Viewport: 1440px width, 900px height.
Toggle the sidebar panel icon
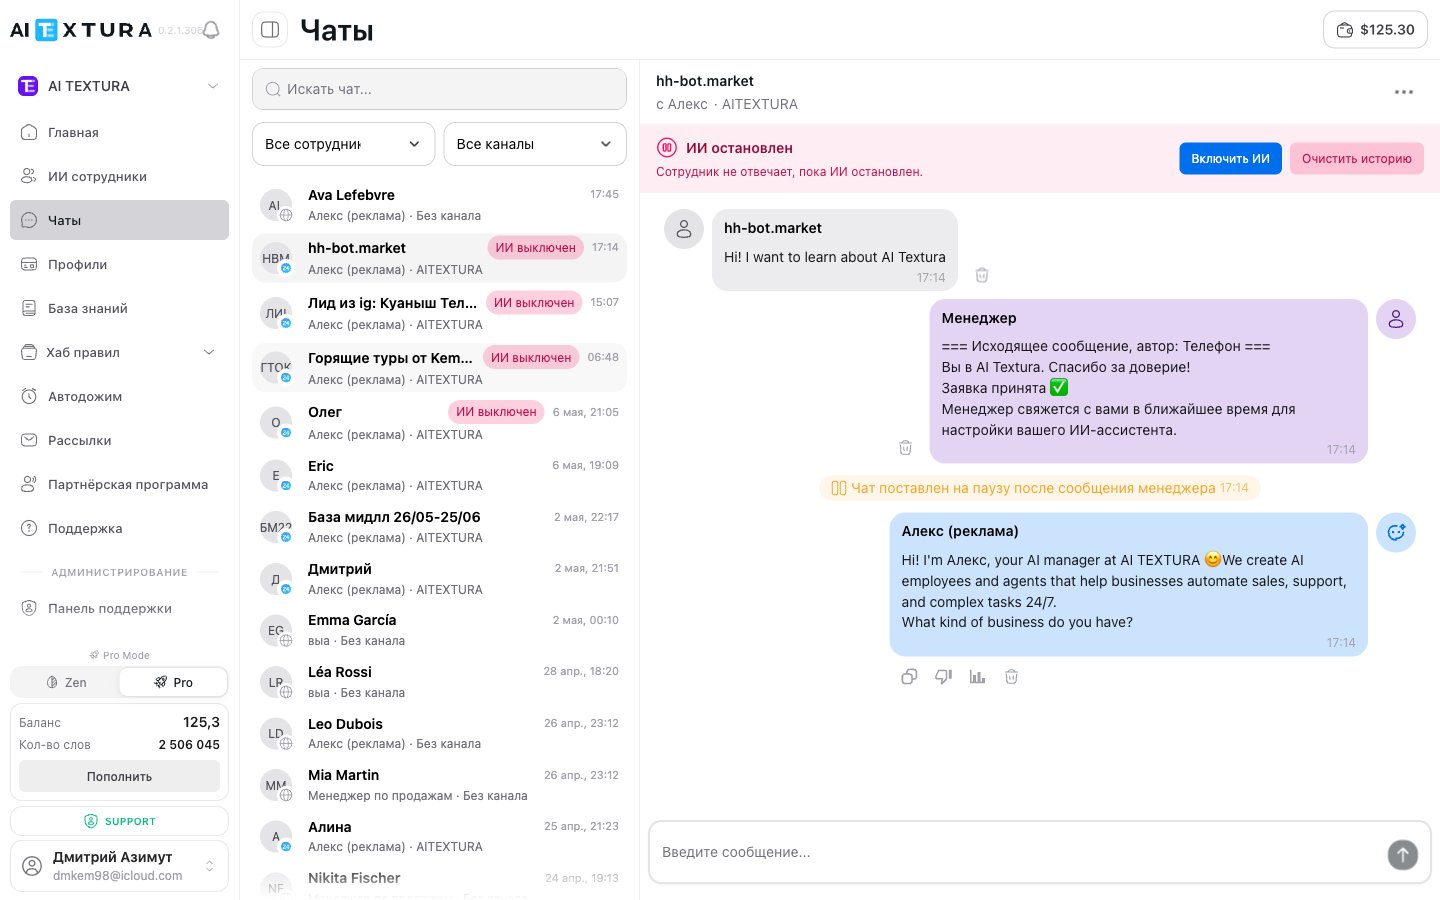point(270,30)
